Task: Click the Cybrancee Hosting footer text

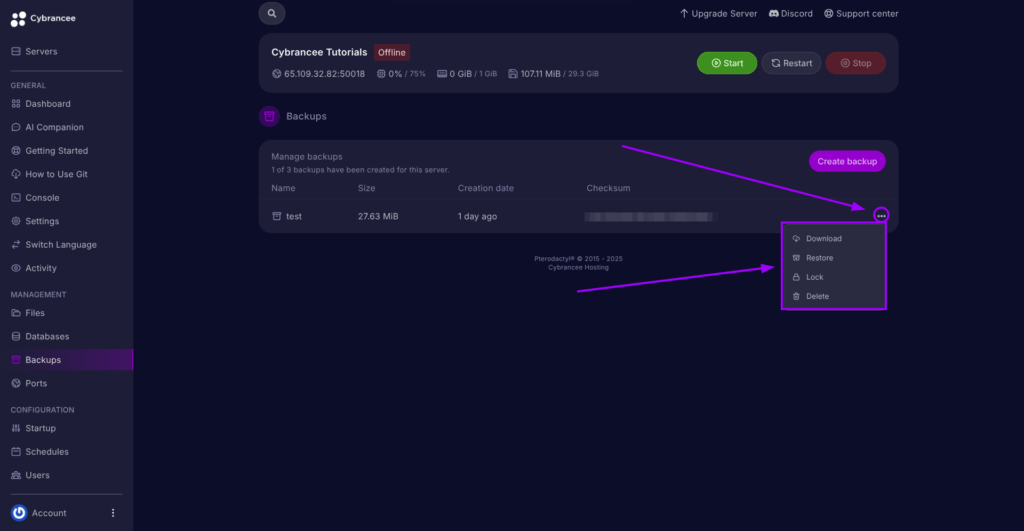Action: [x=579, y=268]
